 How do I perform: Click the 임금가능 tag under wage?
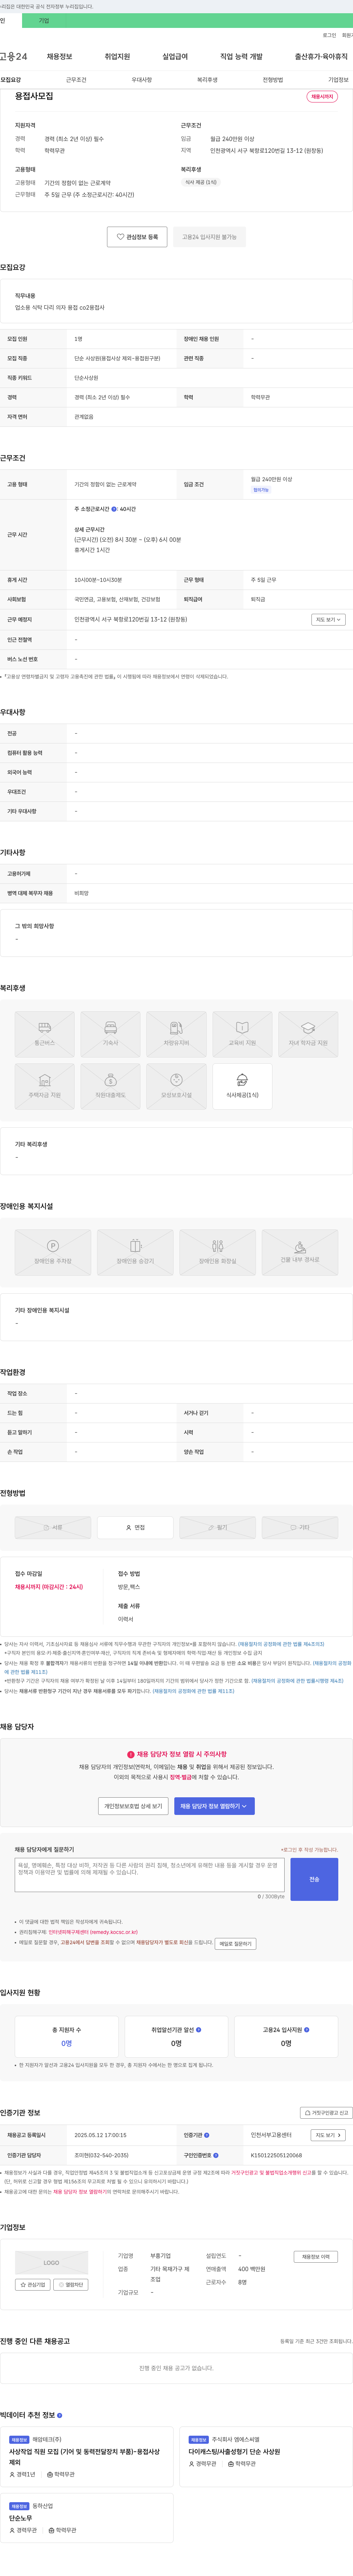pos(261,490)
